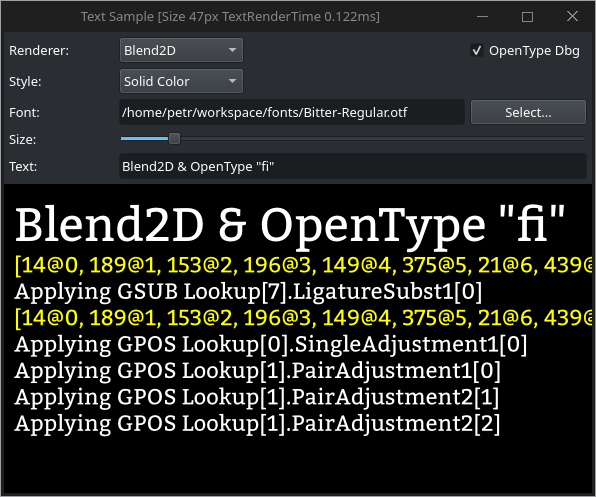Click the Select... font button
This screenshot has height=497, width=596.
[528, 112]
